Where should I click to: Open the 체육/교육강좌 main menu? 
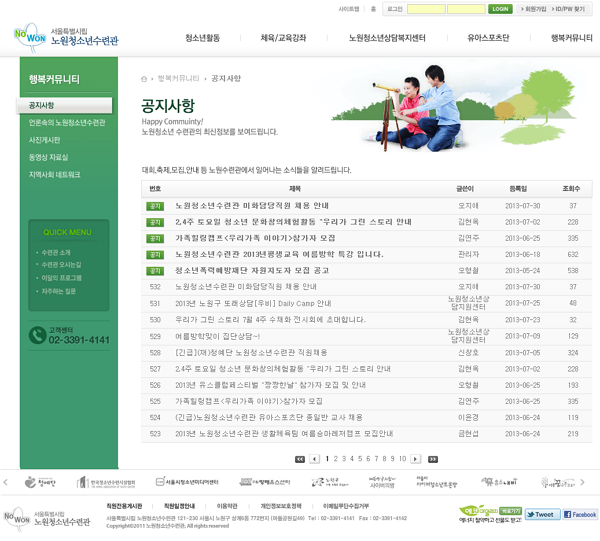pos(283,38)
